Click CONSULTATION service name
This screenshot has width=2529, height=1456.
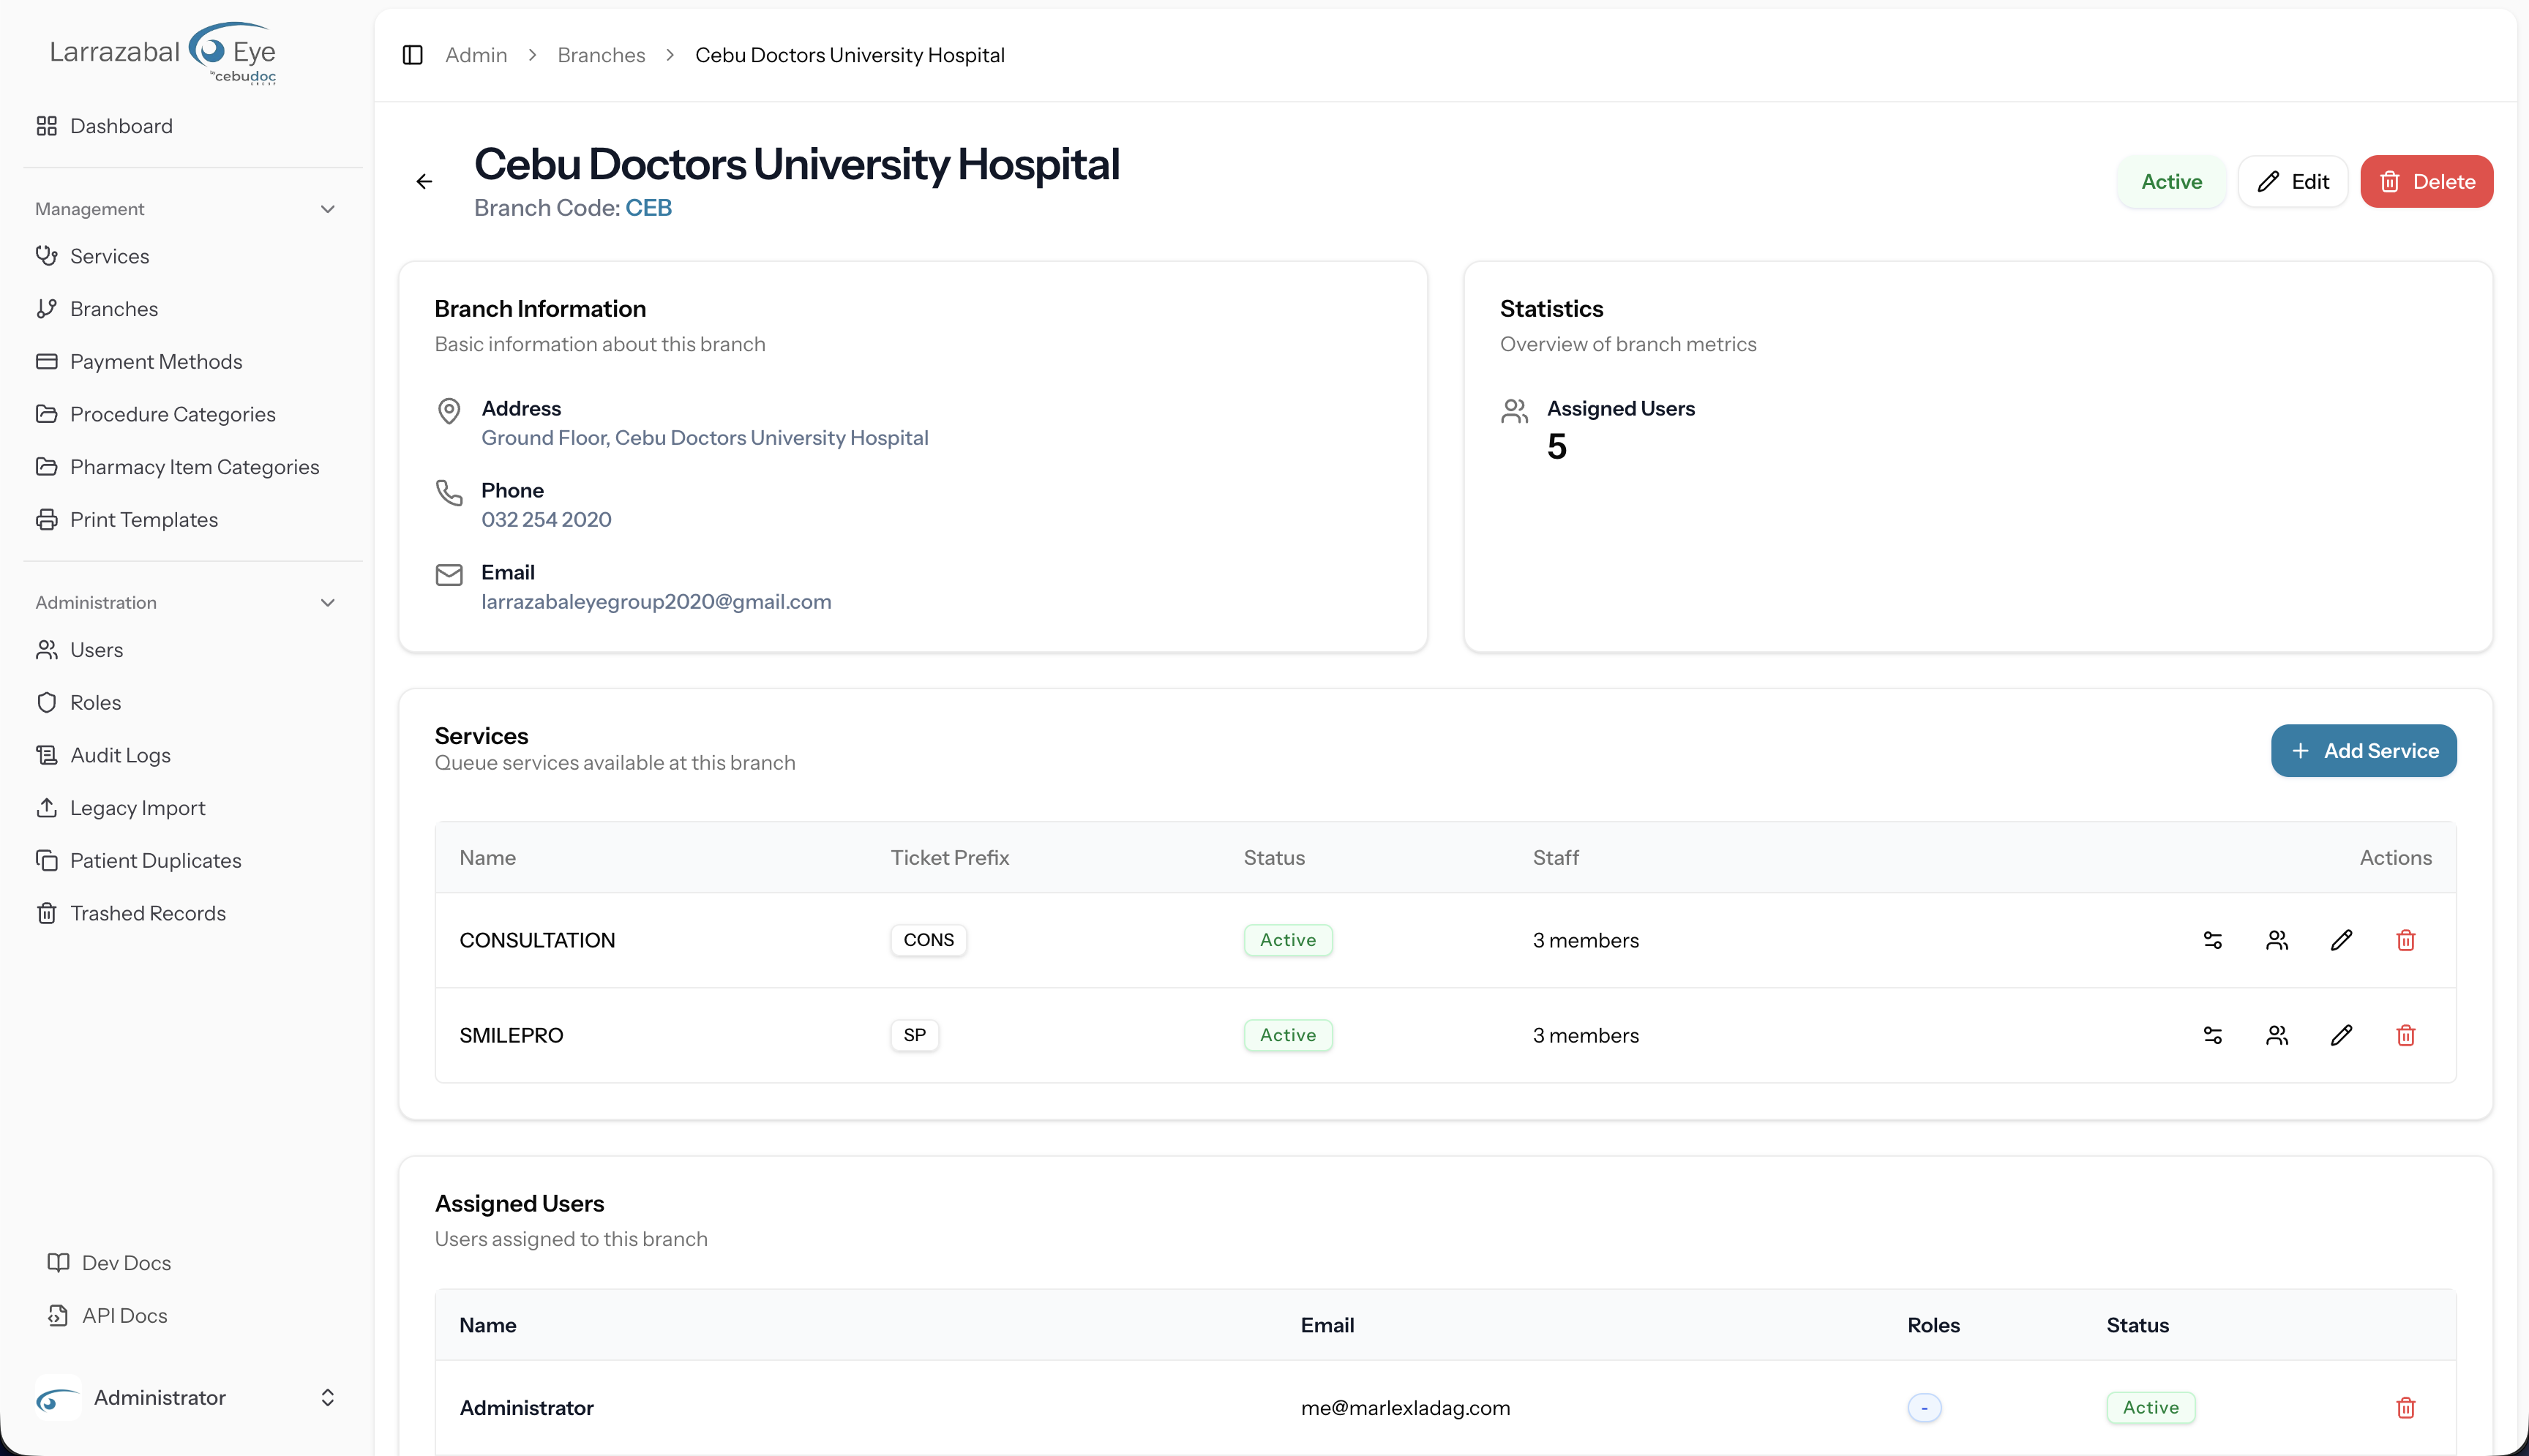(x=537, y=940)
